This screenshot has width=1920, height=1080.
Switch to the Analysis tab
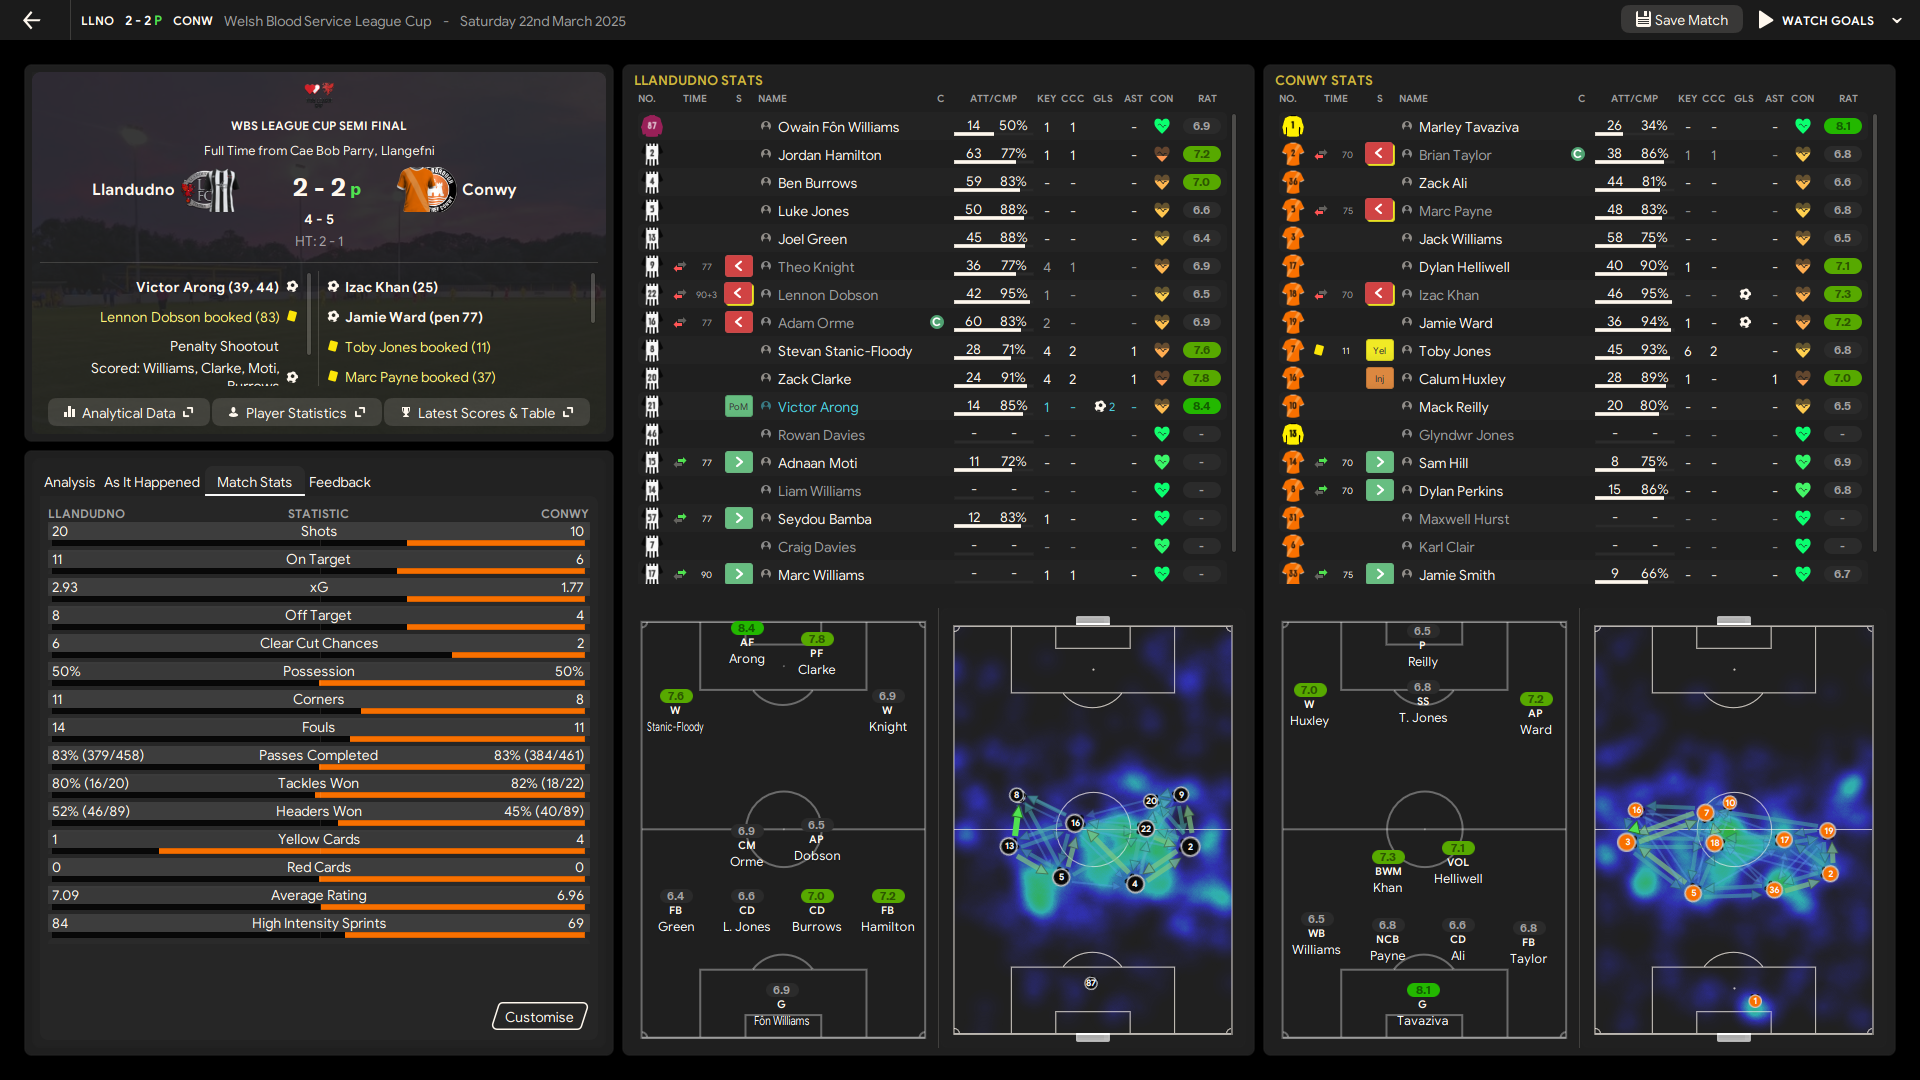click(x=69, y=482)
